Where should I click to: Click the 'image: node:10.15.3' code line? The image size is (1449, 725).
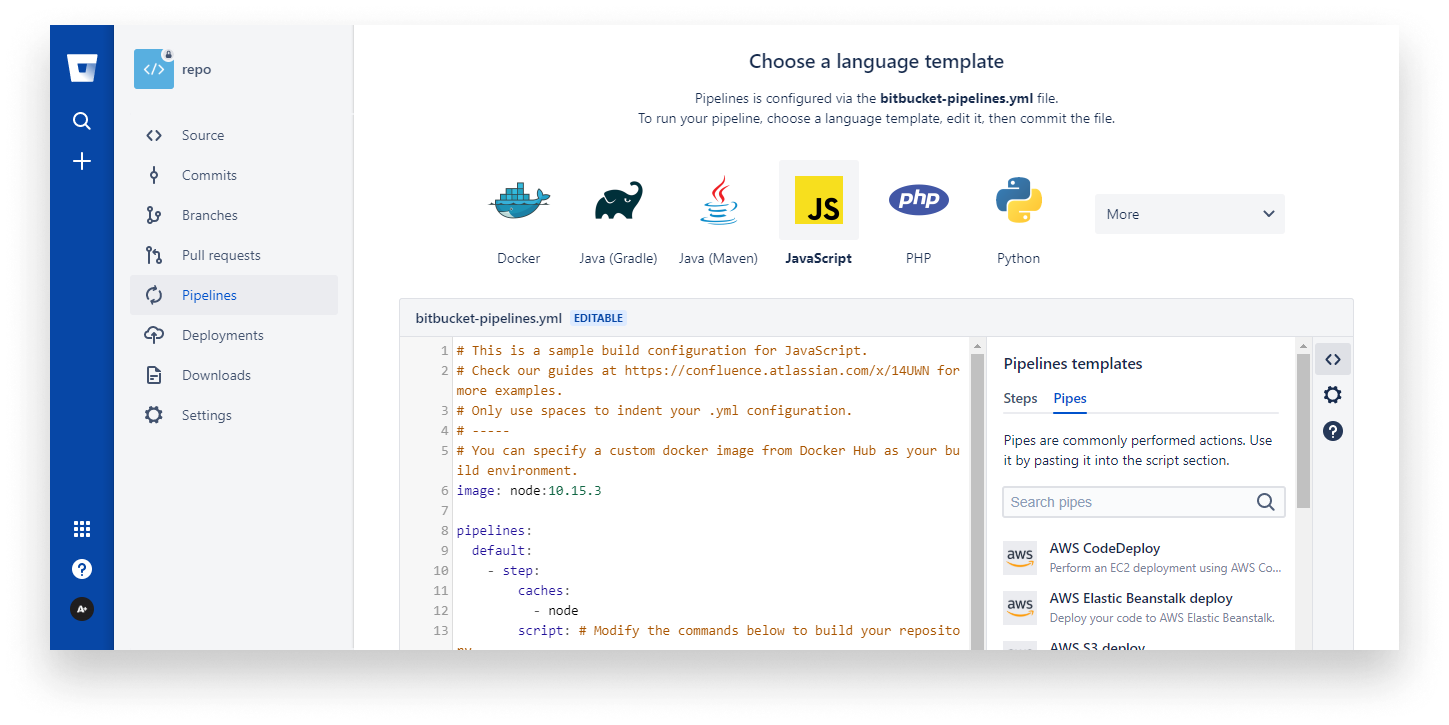pos(529,491)
